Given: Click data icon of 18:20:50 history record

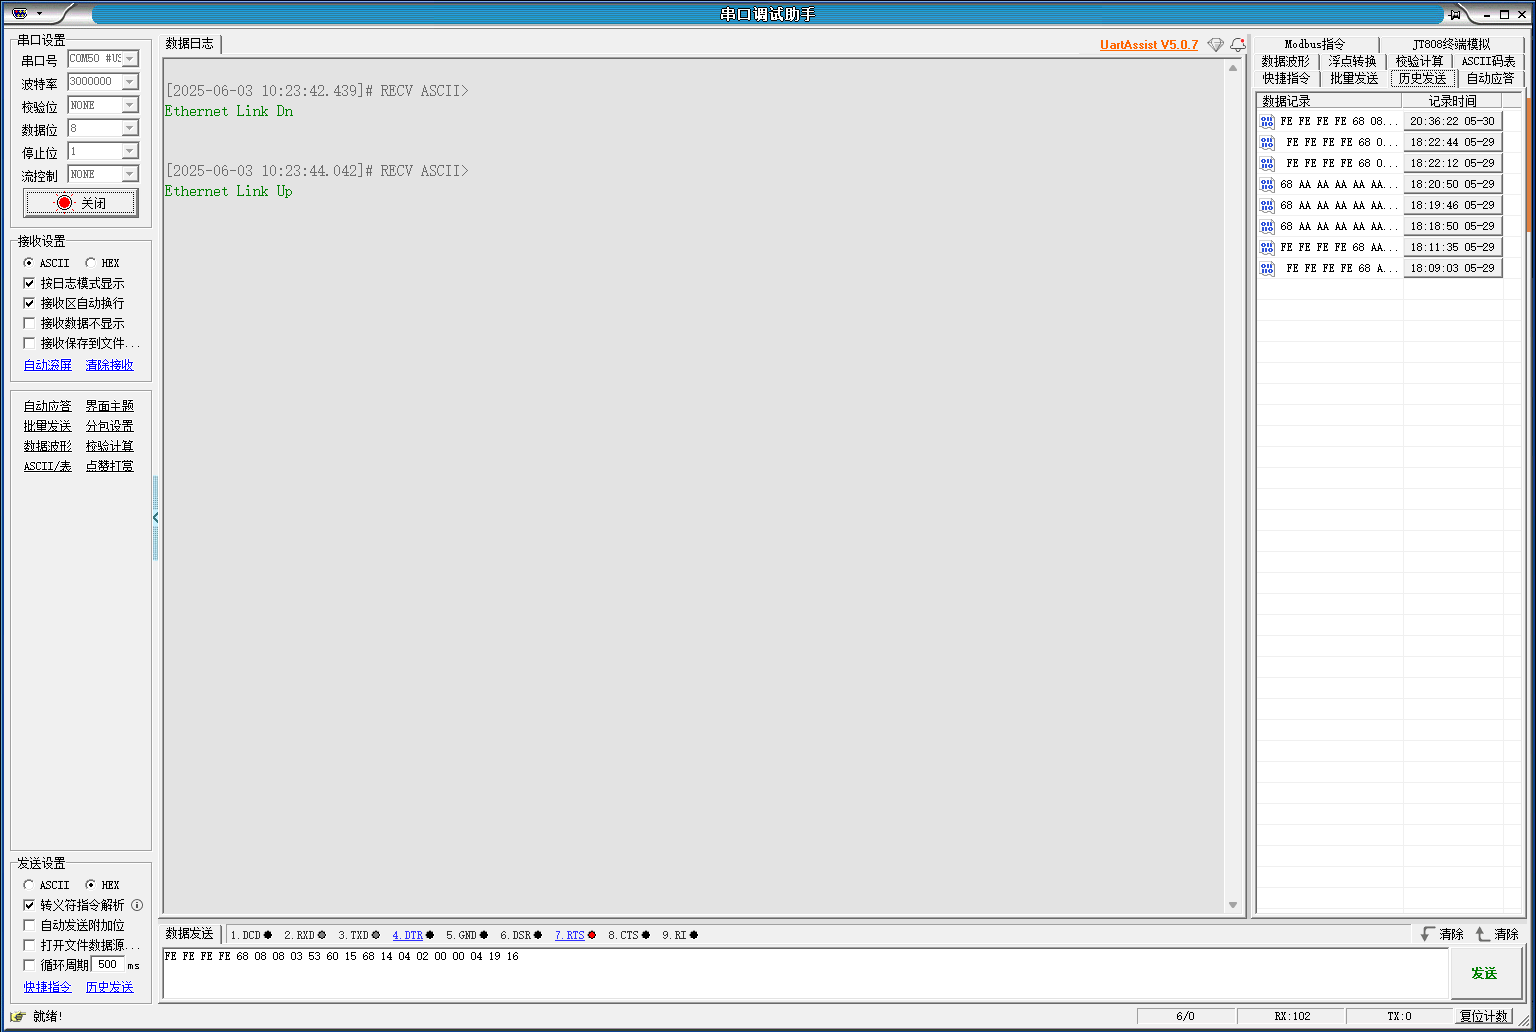Looking at the screenshot, I should coord(1267,185).
